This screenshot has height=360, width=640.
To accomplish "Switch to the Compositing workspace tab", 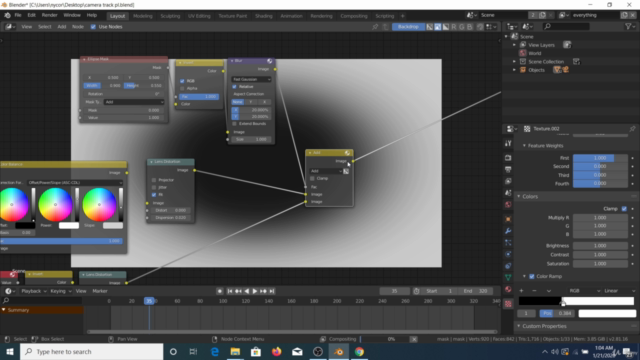I will (x=354, y=16).
